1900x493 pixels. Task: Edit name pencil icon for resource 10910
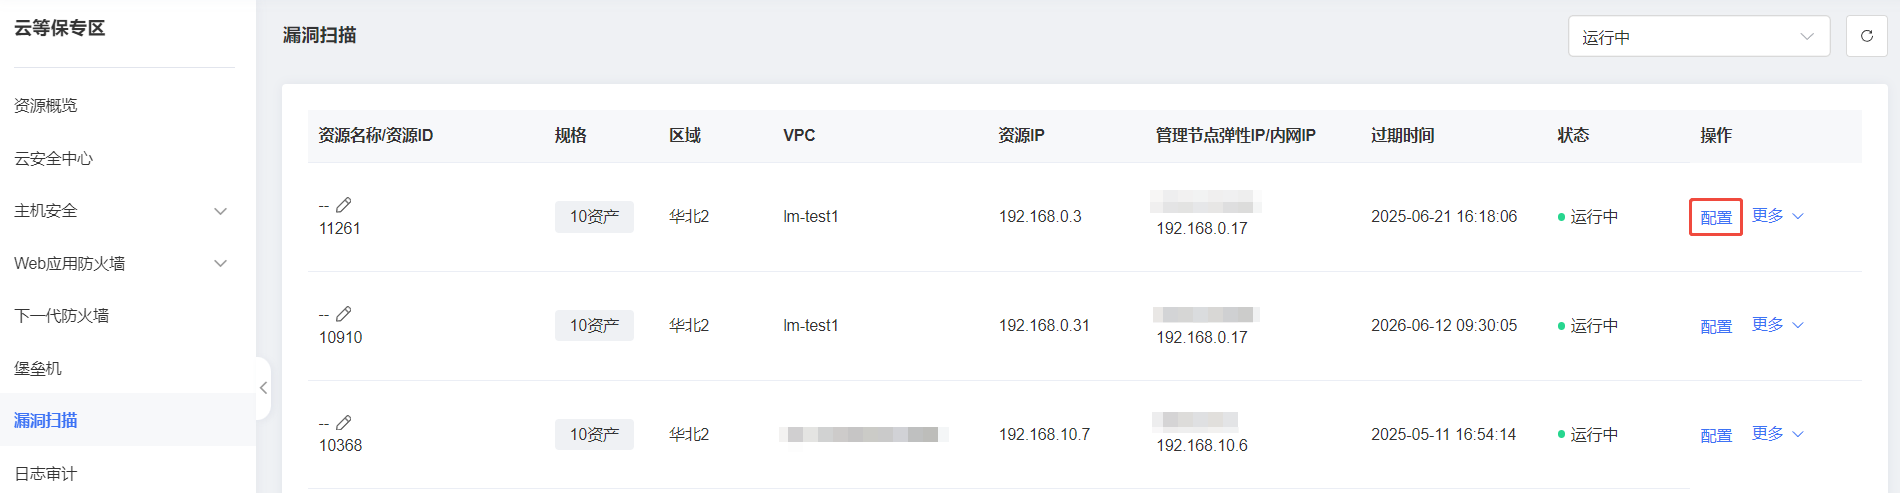tap(343, 314)
